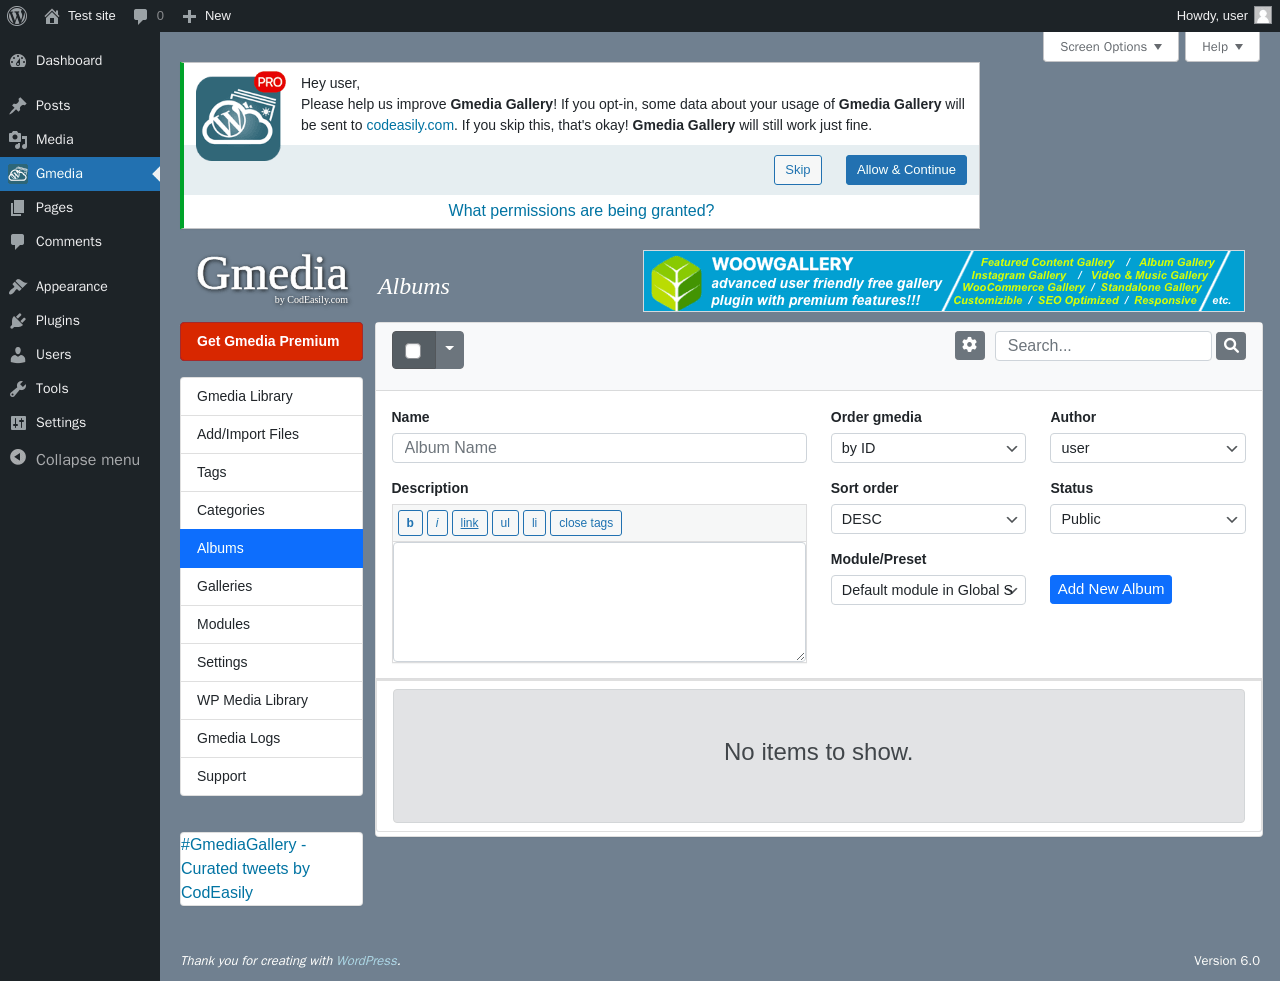The width and height of the screenshot is (1280, 981).
Task: Click the Gmedia by CodEasily logo
Action: (x=272, y=278)
